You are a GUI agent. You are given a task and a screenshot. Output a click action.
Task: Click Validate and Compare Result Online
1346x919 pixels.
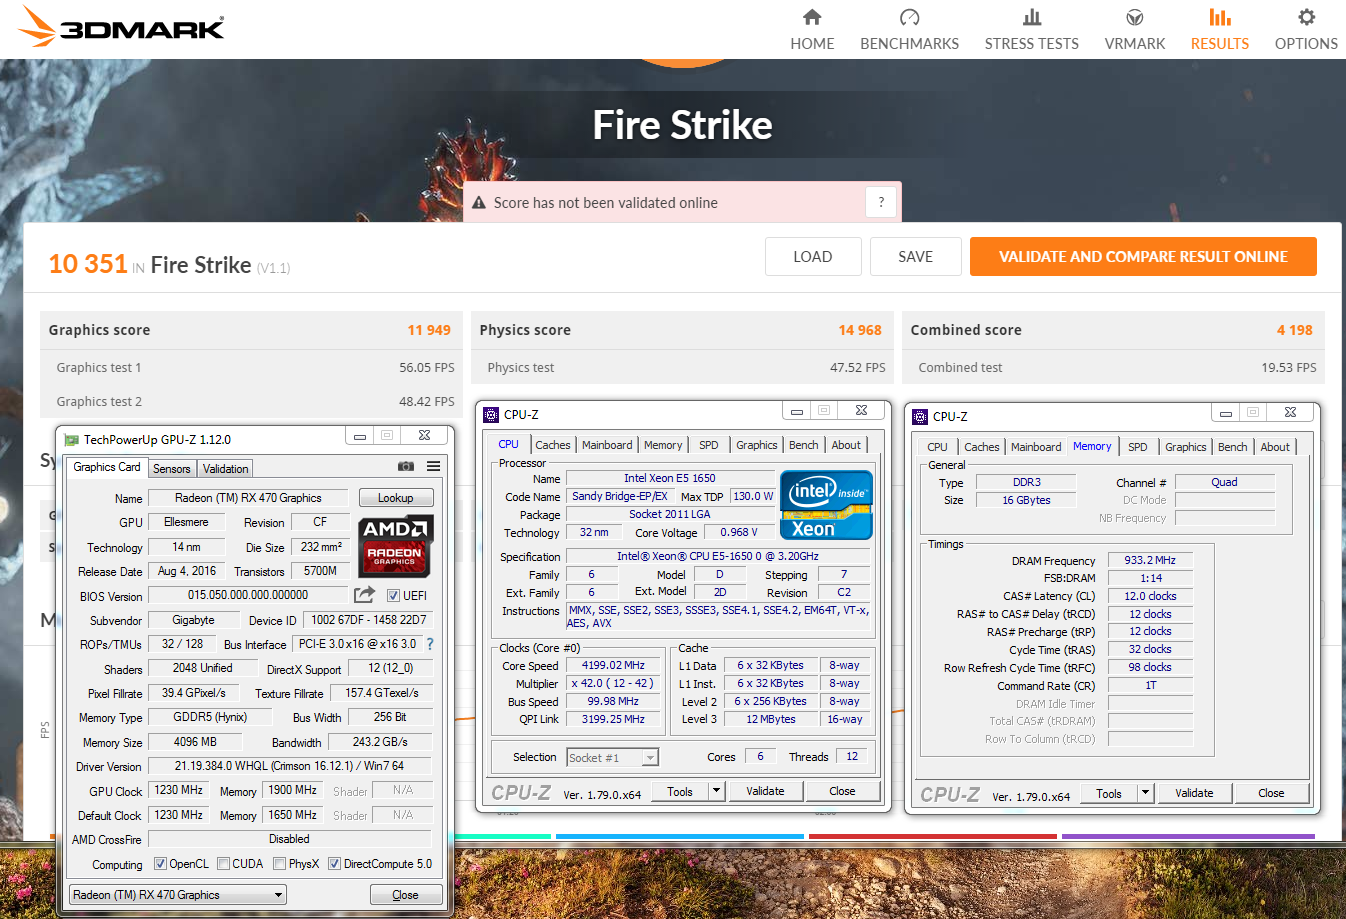(1143, 257)
